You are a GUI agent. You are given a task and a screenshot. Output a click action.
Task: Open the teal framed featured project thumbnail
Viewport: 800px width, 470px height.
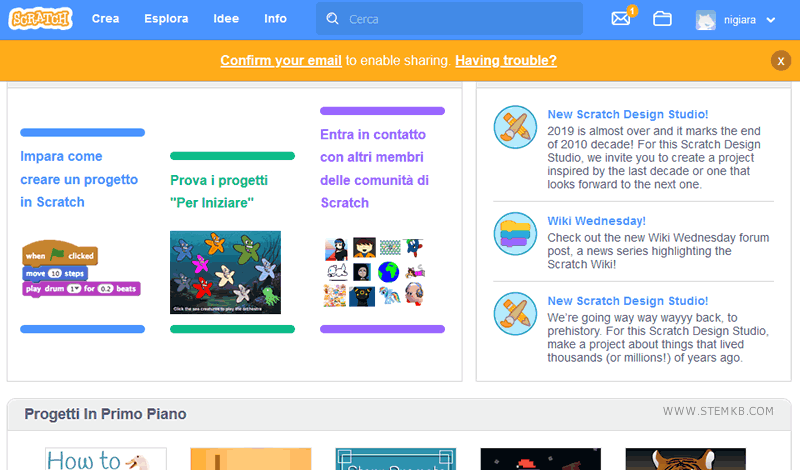click(395, 459)
